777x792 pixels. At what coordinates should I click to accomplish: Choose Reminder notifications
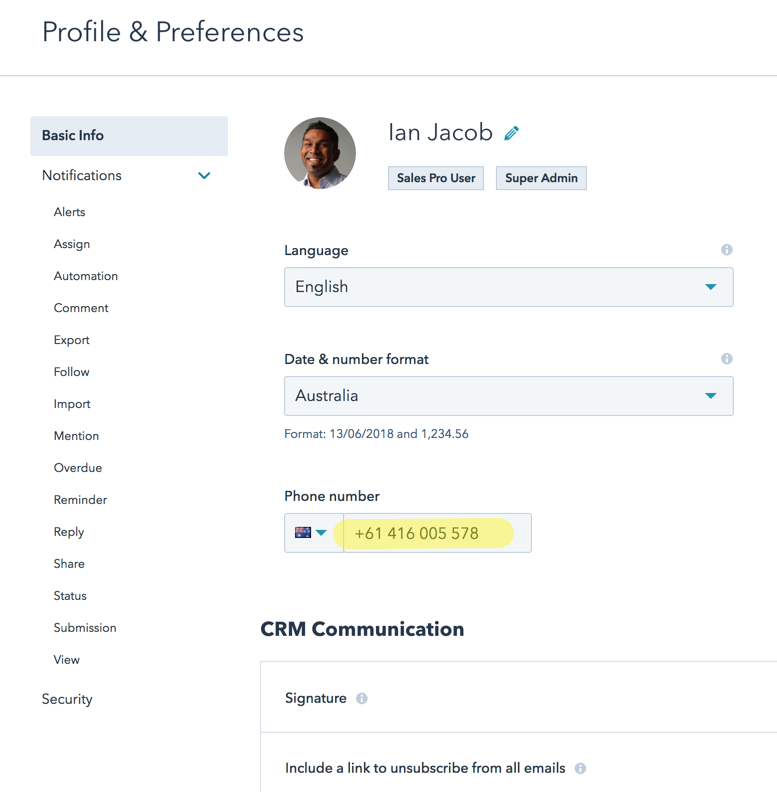(x=80, y=500)
